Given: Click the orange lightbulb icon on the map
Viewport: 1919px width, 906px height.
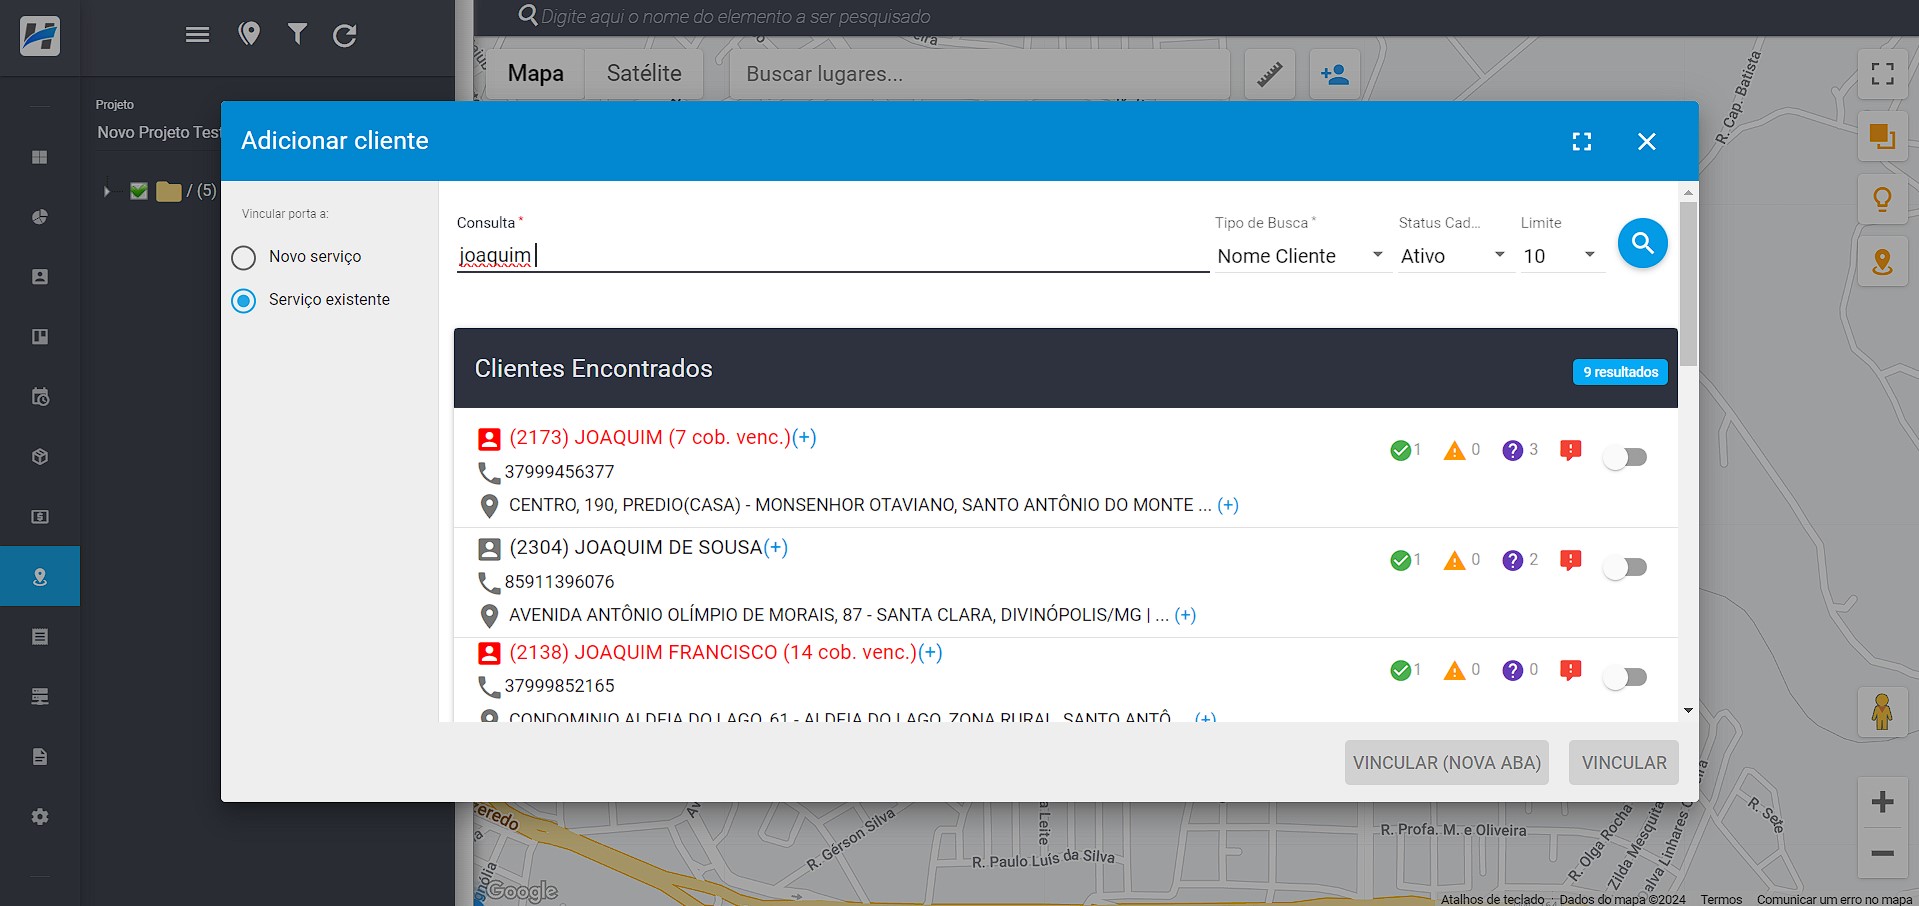Looking at the screenshot, I should [1883, 199].
